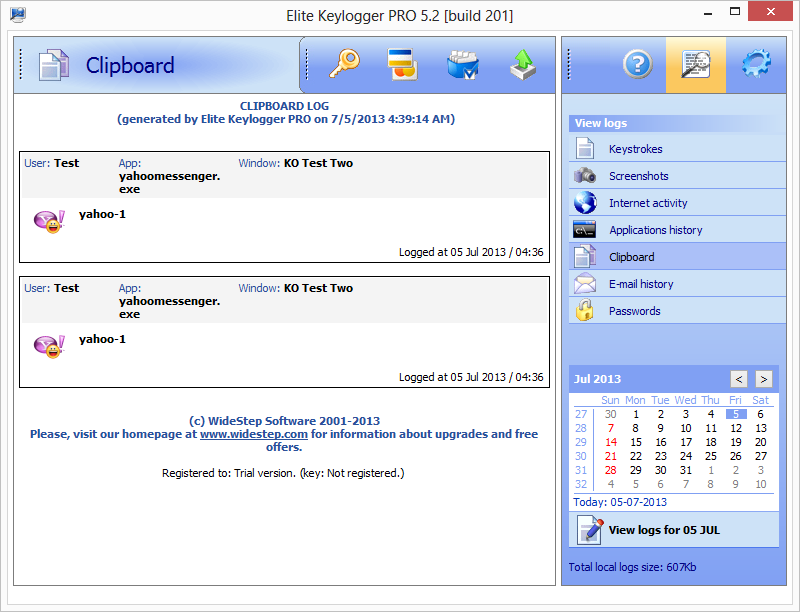800x612 pixels.
Task: Click the golden key icon in toolbar
Action: pos(344,64)
